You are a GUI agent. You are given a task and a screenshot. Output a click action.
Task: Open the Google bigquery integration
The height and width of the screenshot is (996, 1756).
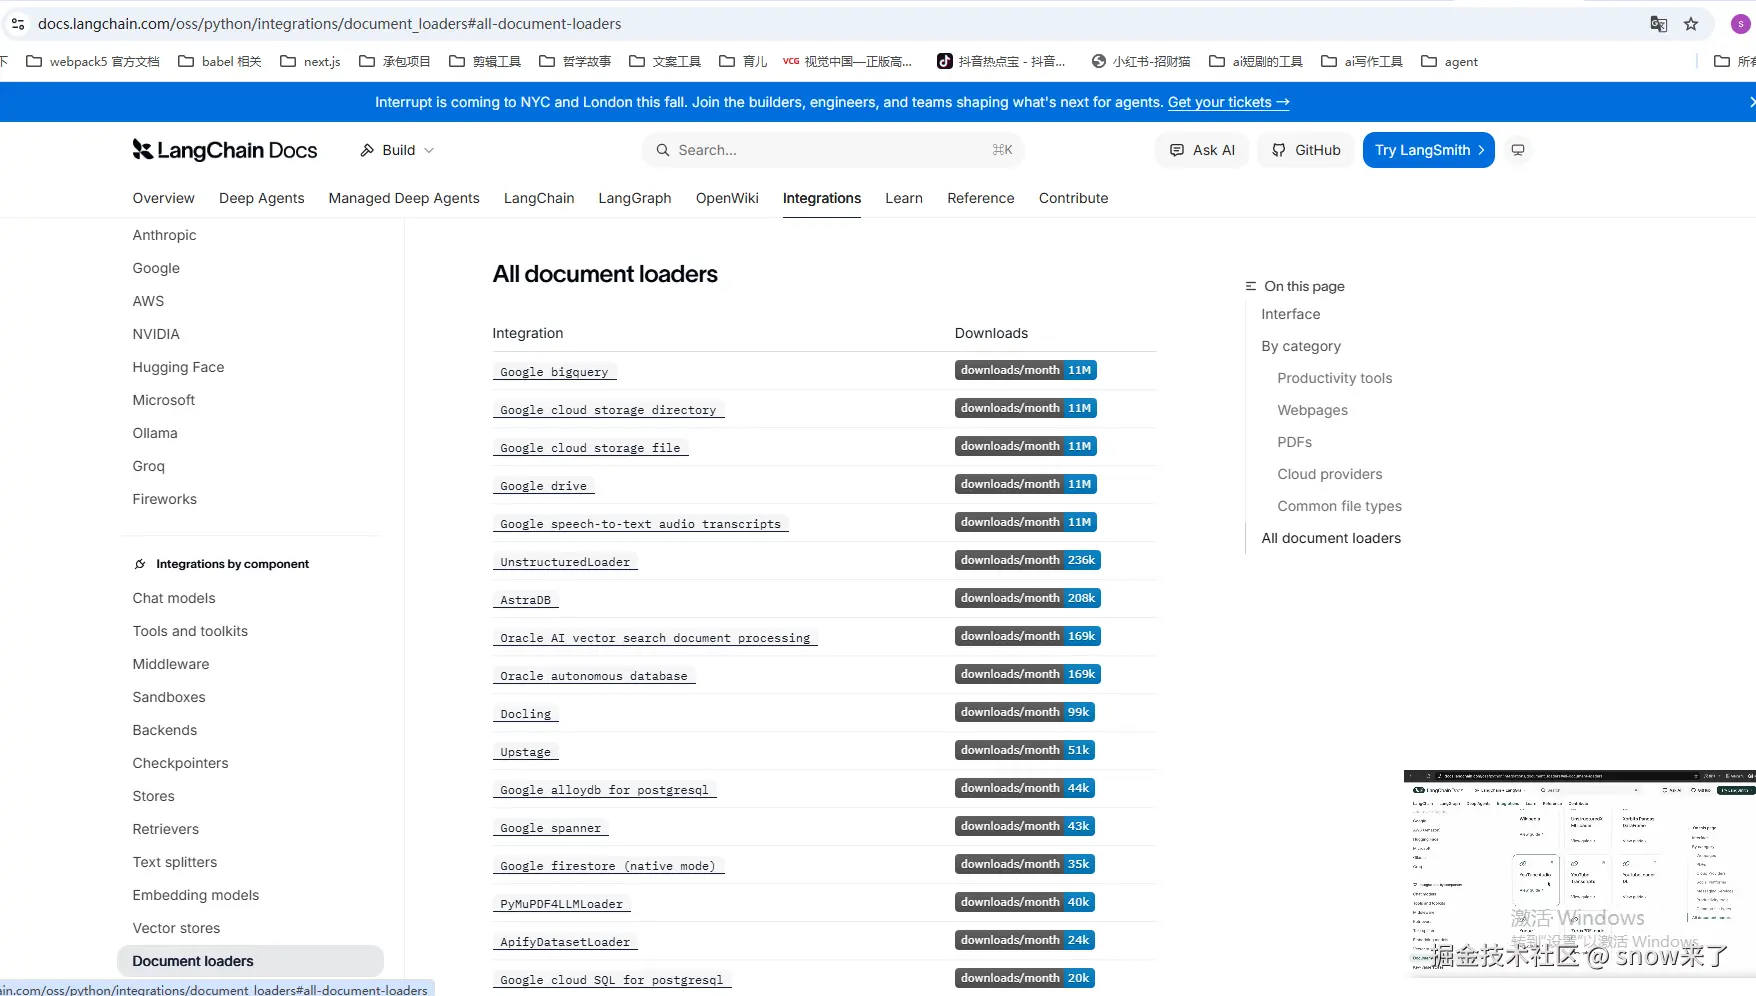[x=554, y=372]
